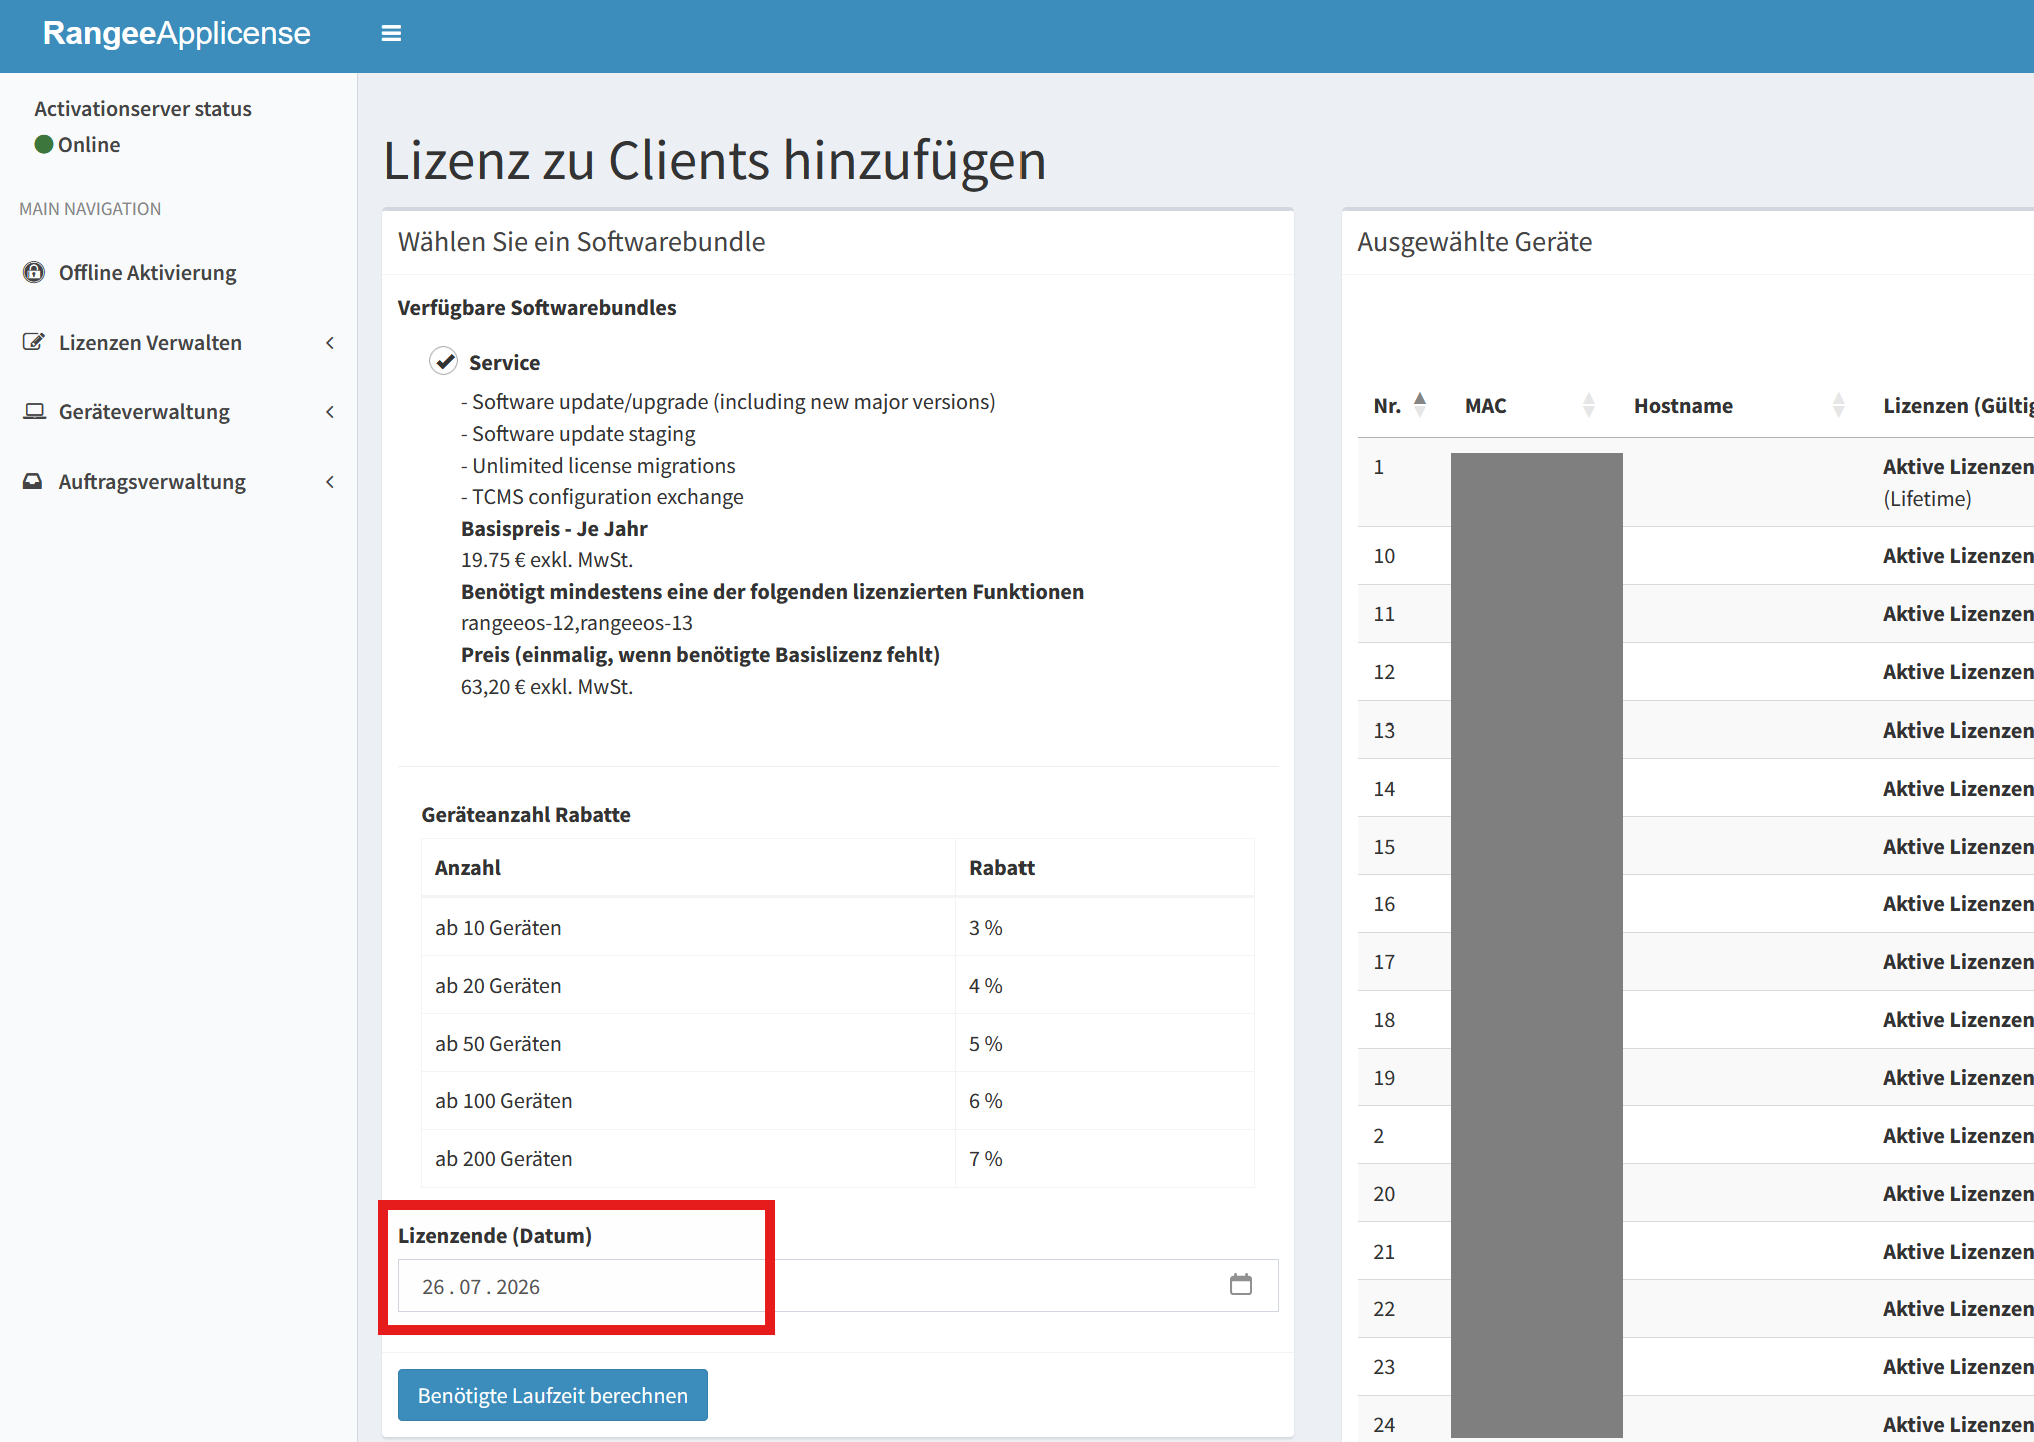Expand the Auftragsverwaltung submenu chevron
This screenshot has width=2034, height=1442.
pyautogui.click(x=330, y=482)
